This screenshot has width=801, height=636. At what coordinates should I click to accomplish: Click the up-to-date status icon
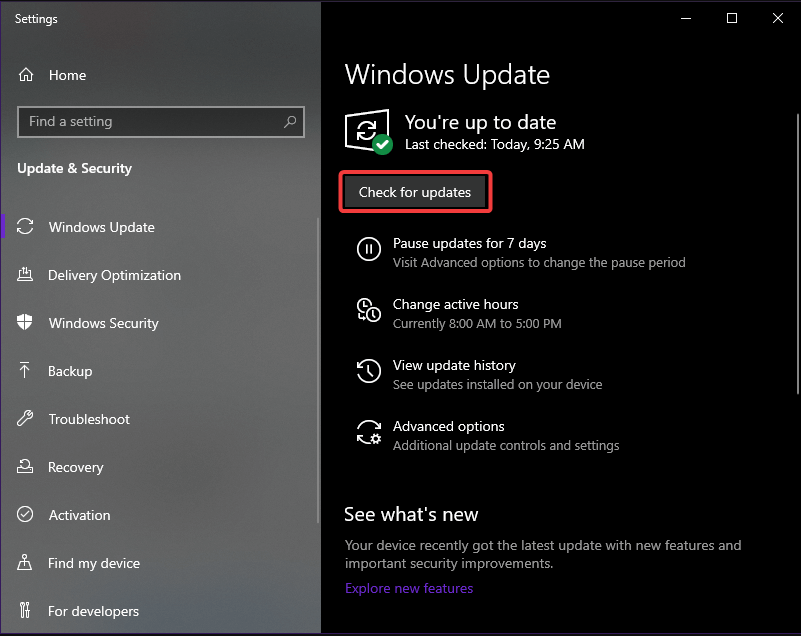tap(368, 131)
